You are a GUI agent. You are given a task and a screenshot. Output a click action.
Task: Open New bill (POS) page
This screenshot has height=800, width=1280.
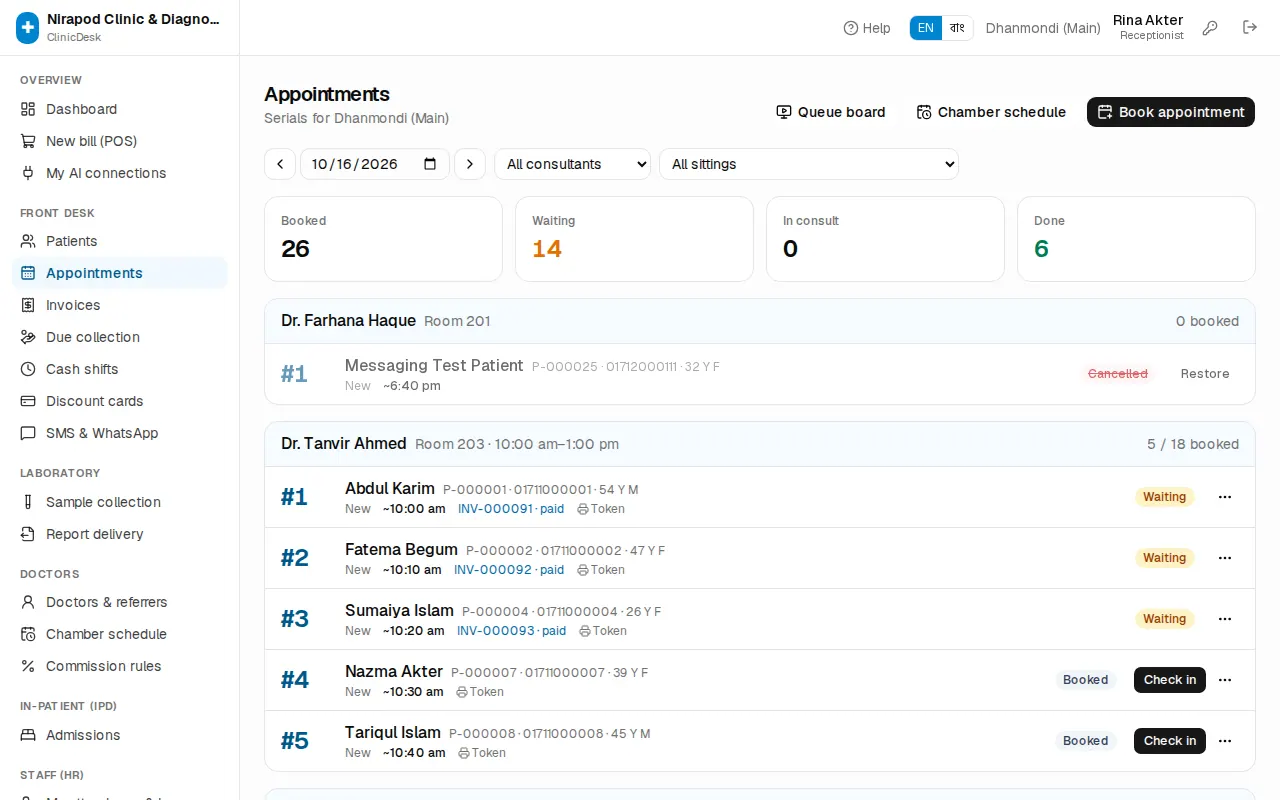tap(120, 141)
